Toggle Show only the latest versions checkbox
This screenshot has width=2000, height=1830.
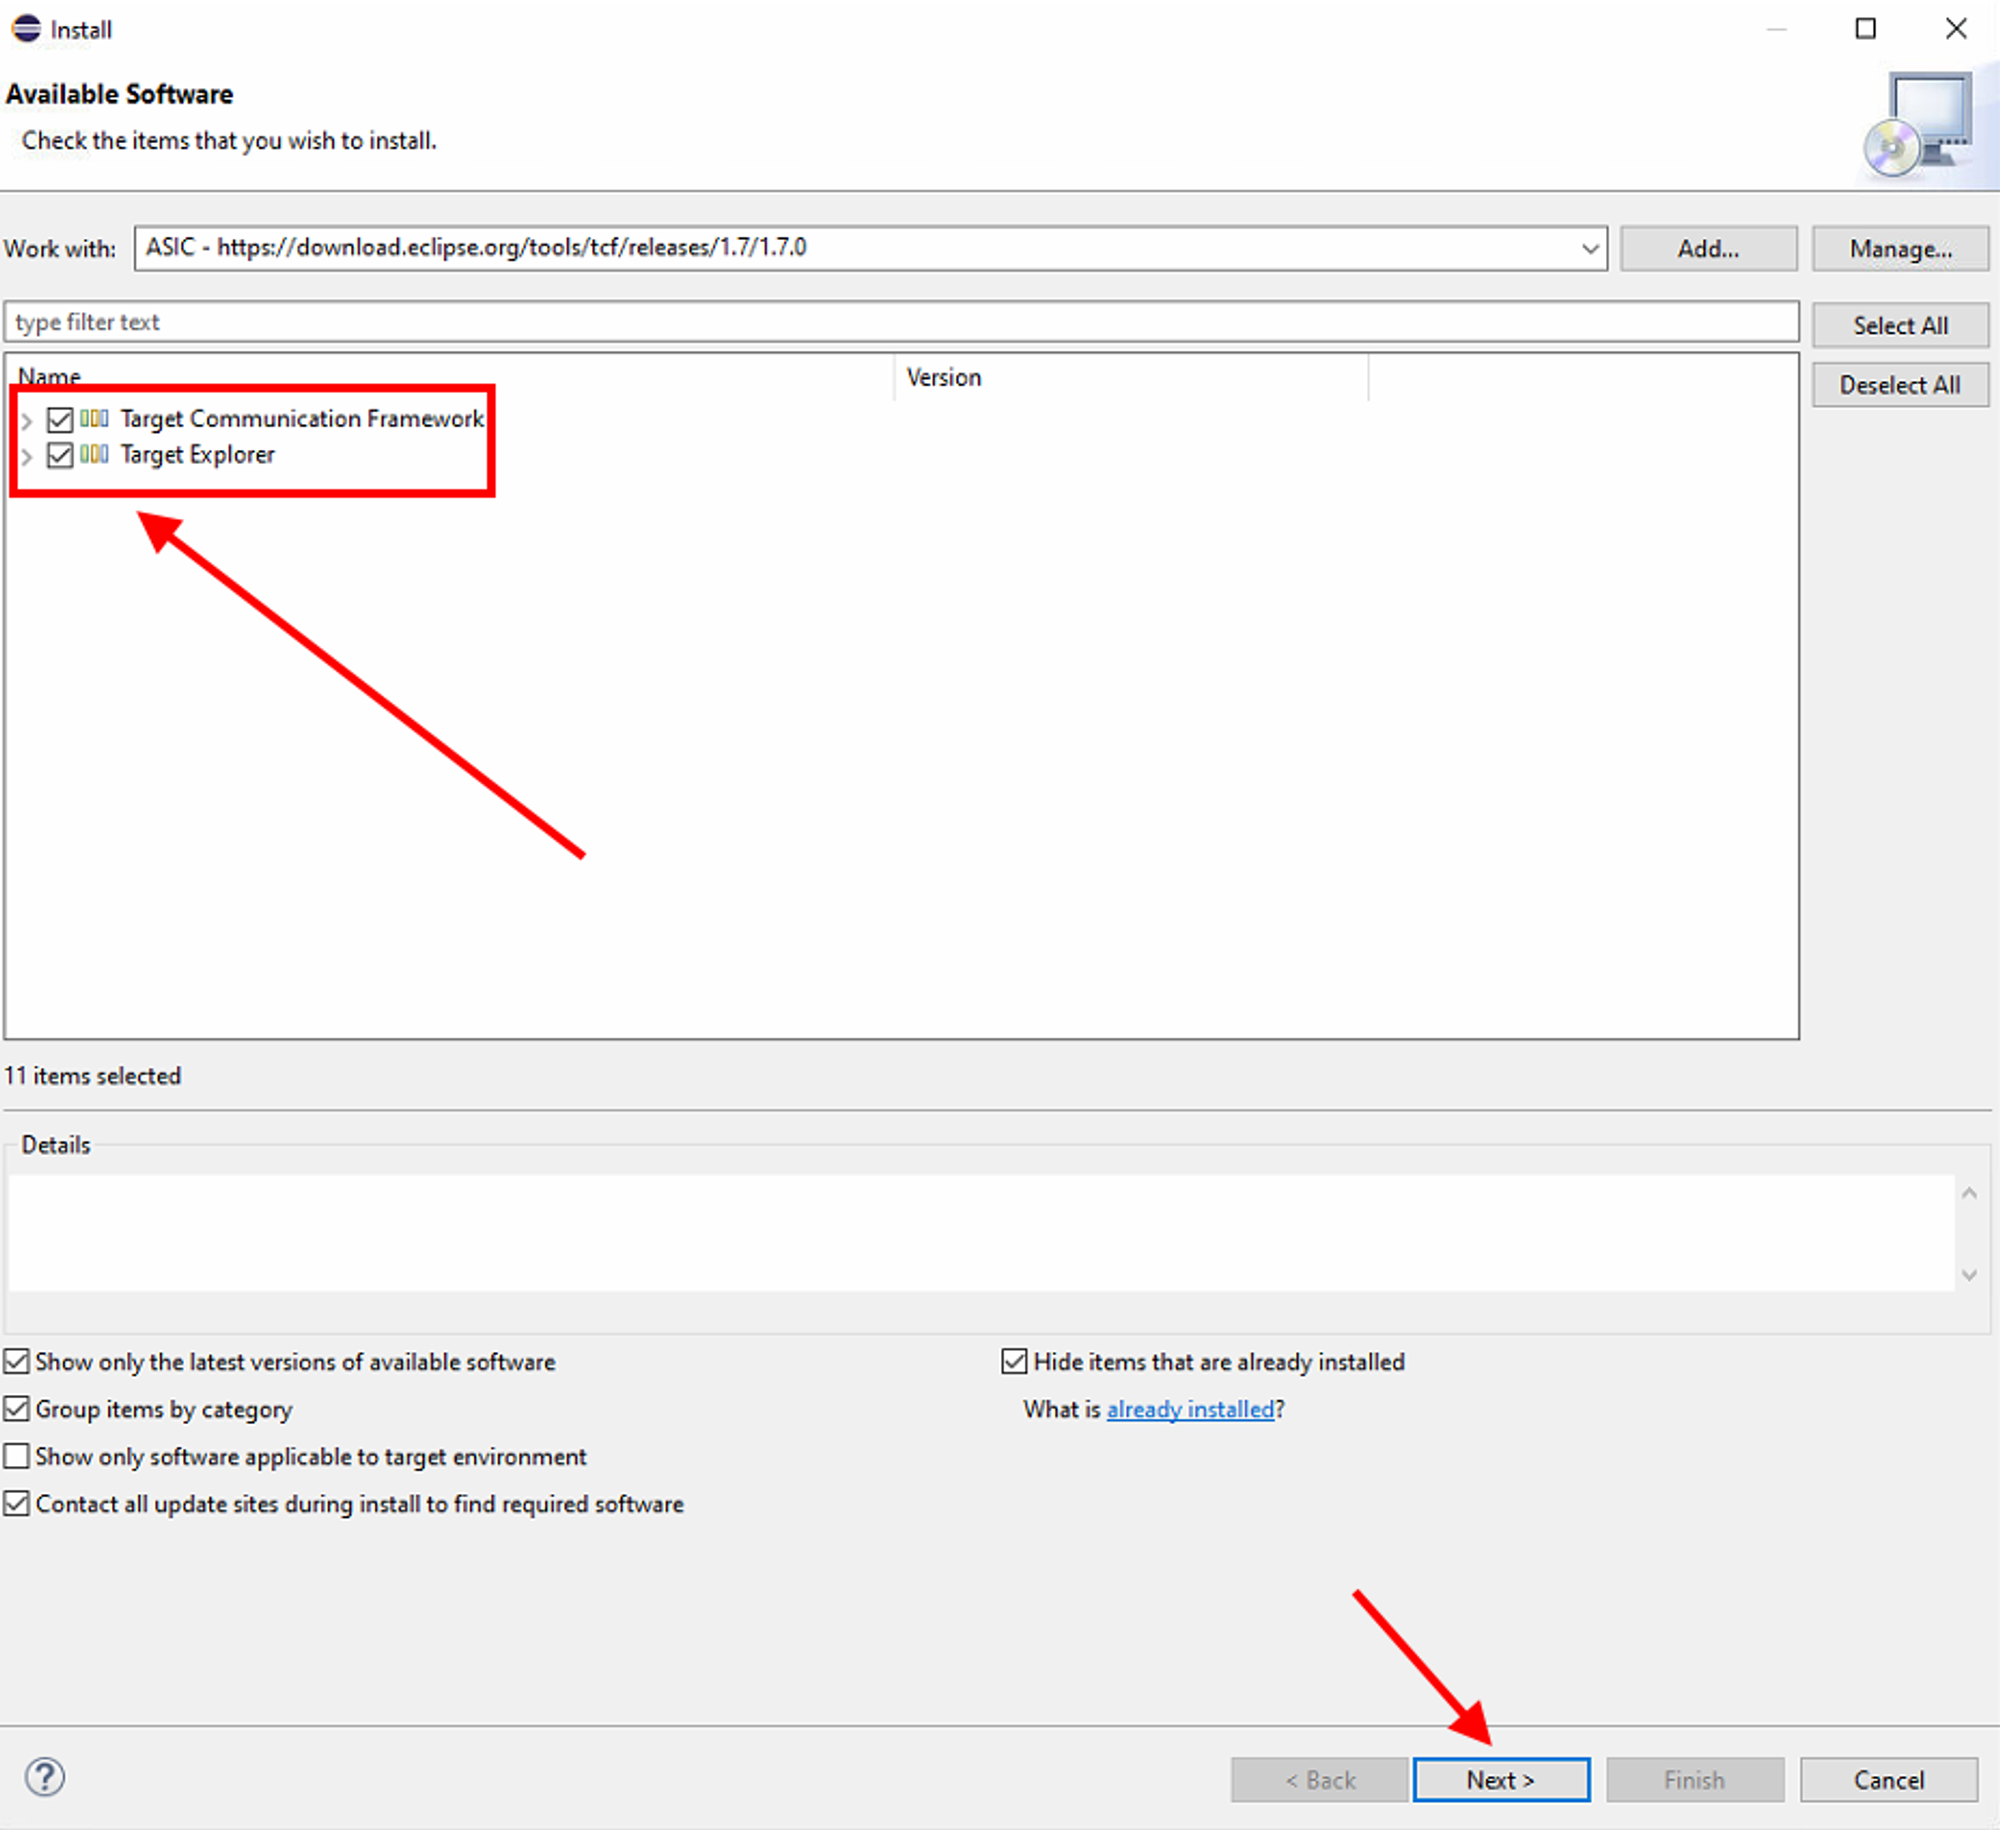(16, 1361)
